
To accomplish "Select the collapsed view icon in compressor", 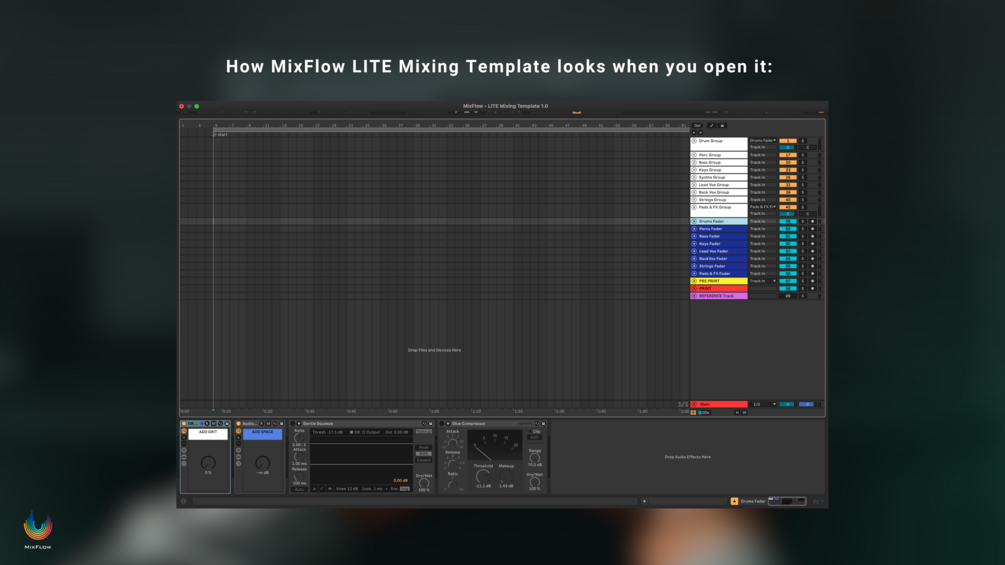I will (314, 489).
